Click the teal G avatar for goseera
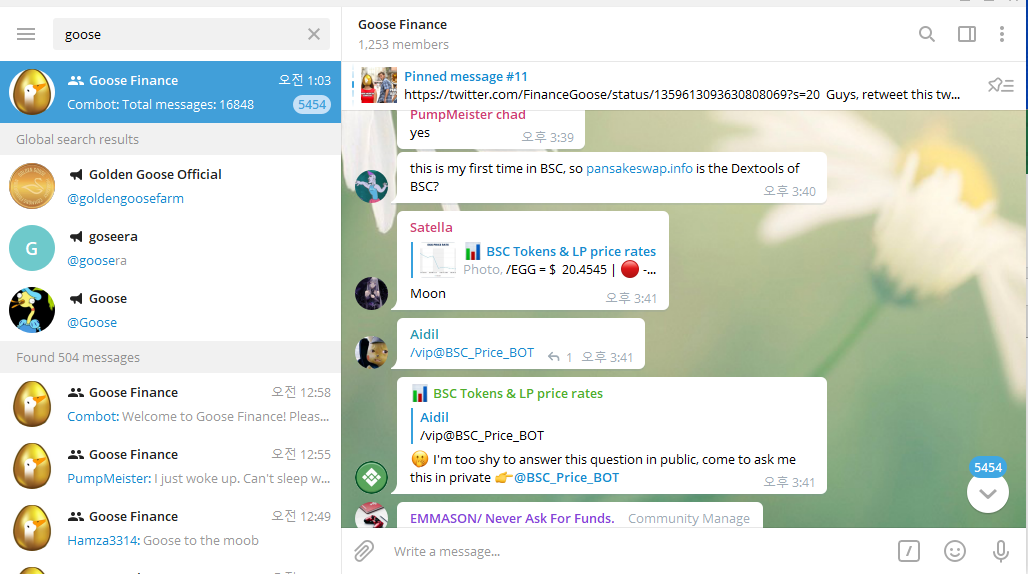This screenshot has height=574, width=1028. [x=32, y=248]
